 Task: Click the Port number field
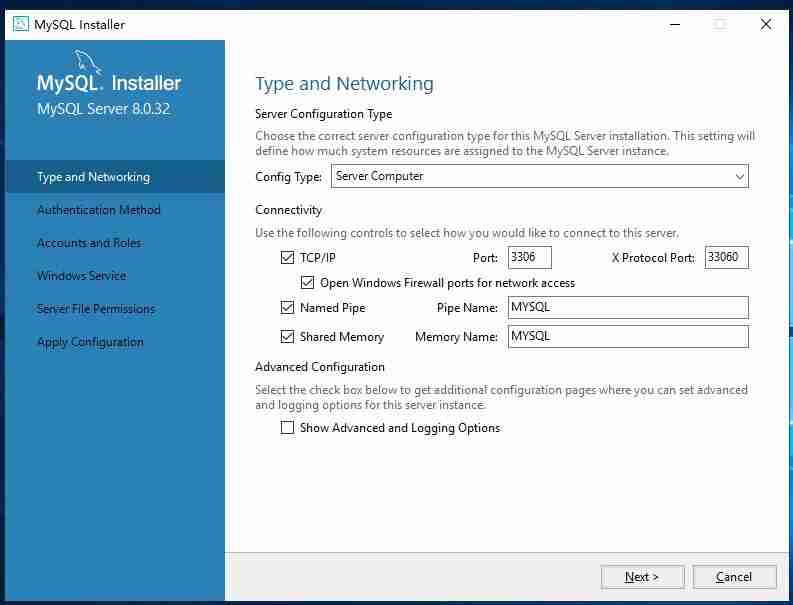pyautogui.click(x=529, y=258)
